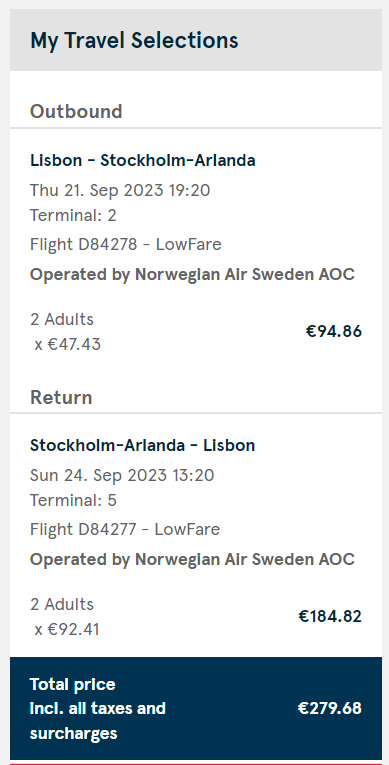Click the Stockholm-Arlanda - Lisbon route title
Image resolution: width=389 pixels, height=765 pixels.
(x=143, y=445)
